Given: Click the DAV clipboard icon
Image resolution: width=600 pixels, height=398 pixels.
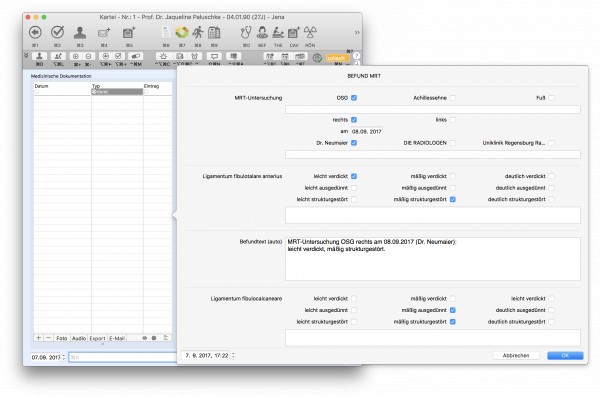Looking at the screenshot, I should point(294,33).
